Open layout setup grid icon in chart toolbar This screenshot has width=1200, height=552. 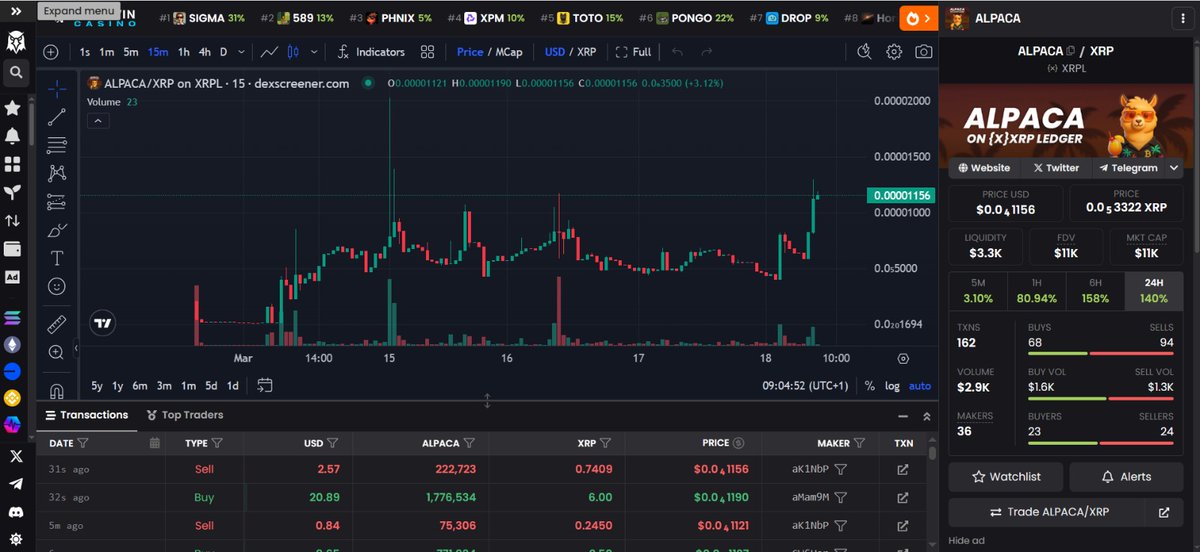tap(428, 52)
